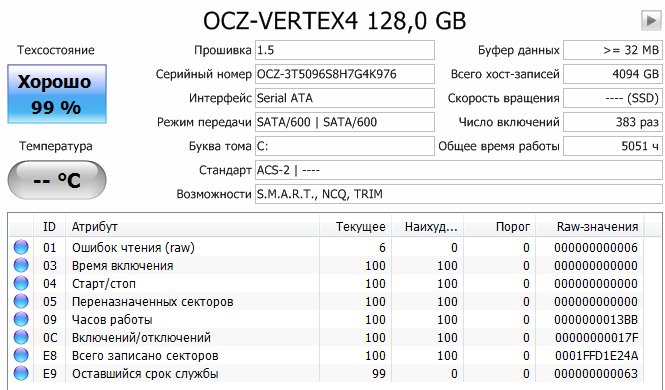Focus the Серийный номер field
Screen dimensions: 665x390
pos(345,74)
